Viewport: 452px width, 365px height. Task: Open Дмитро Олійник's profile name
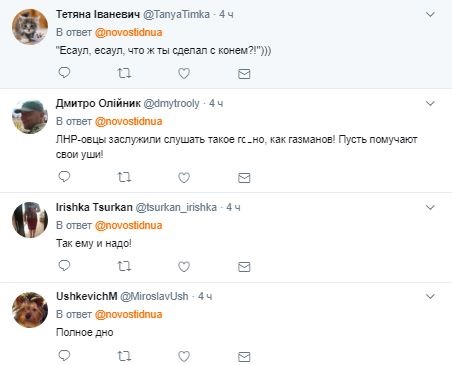(x=98, y=104)
